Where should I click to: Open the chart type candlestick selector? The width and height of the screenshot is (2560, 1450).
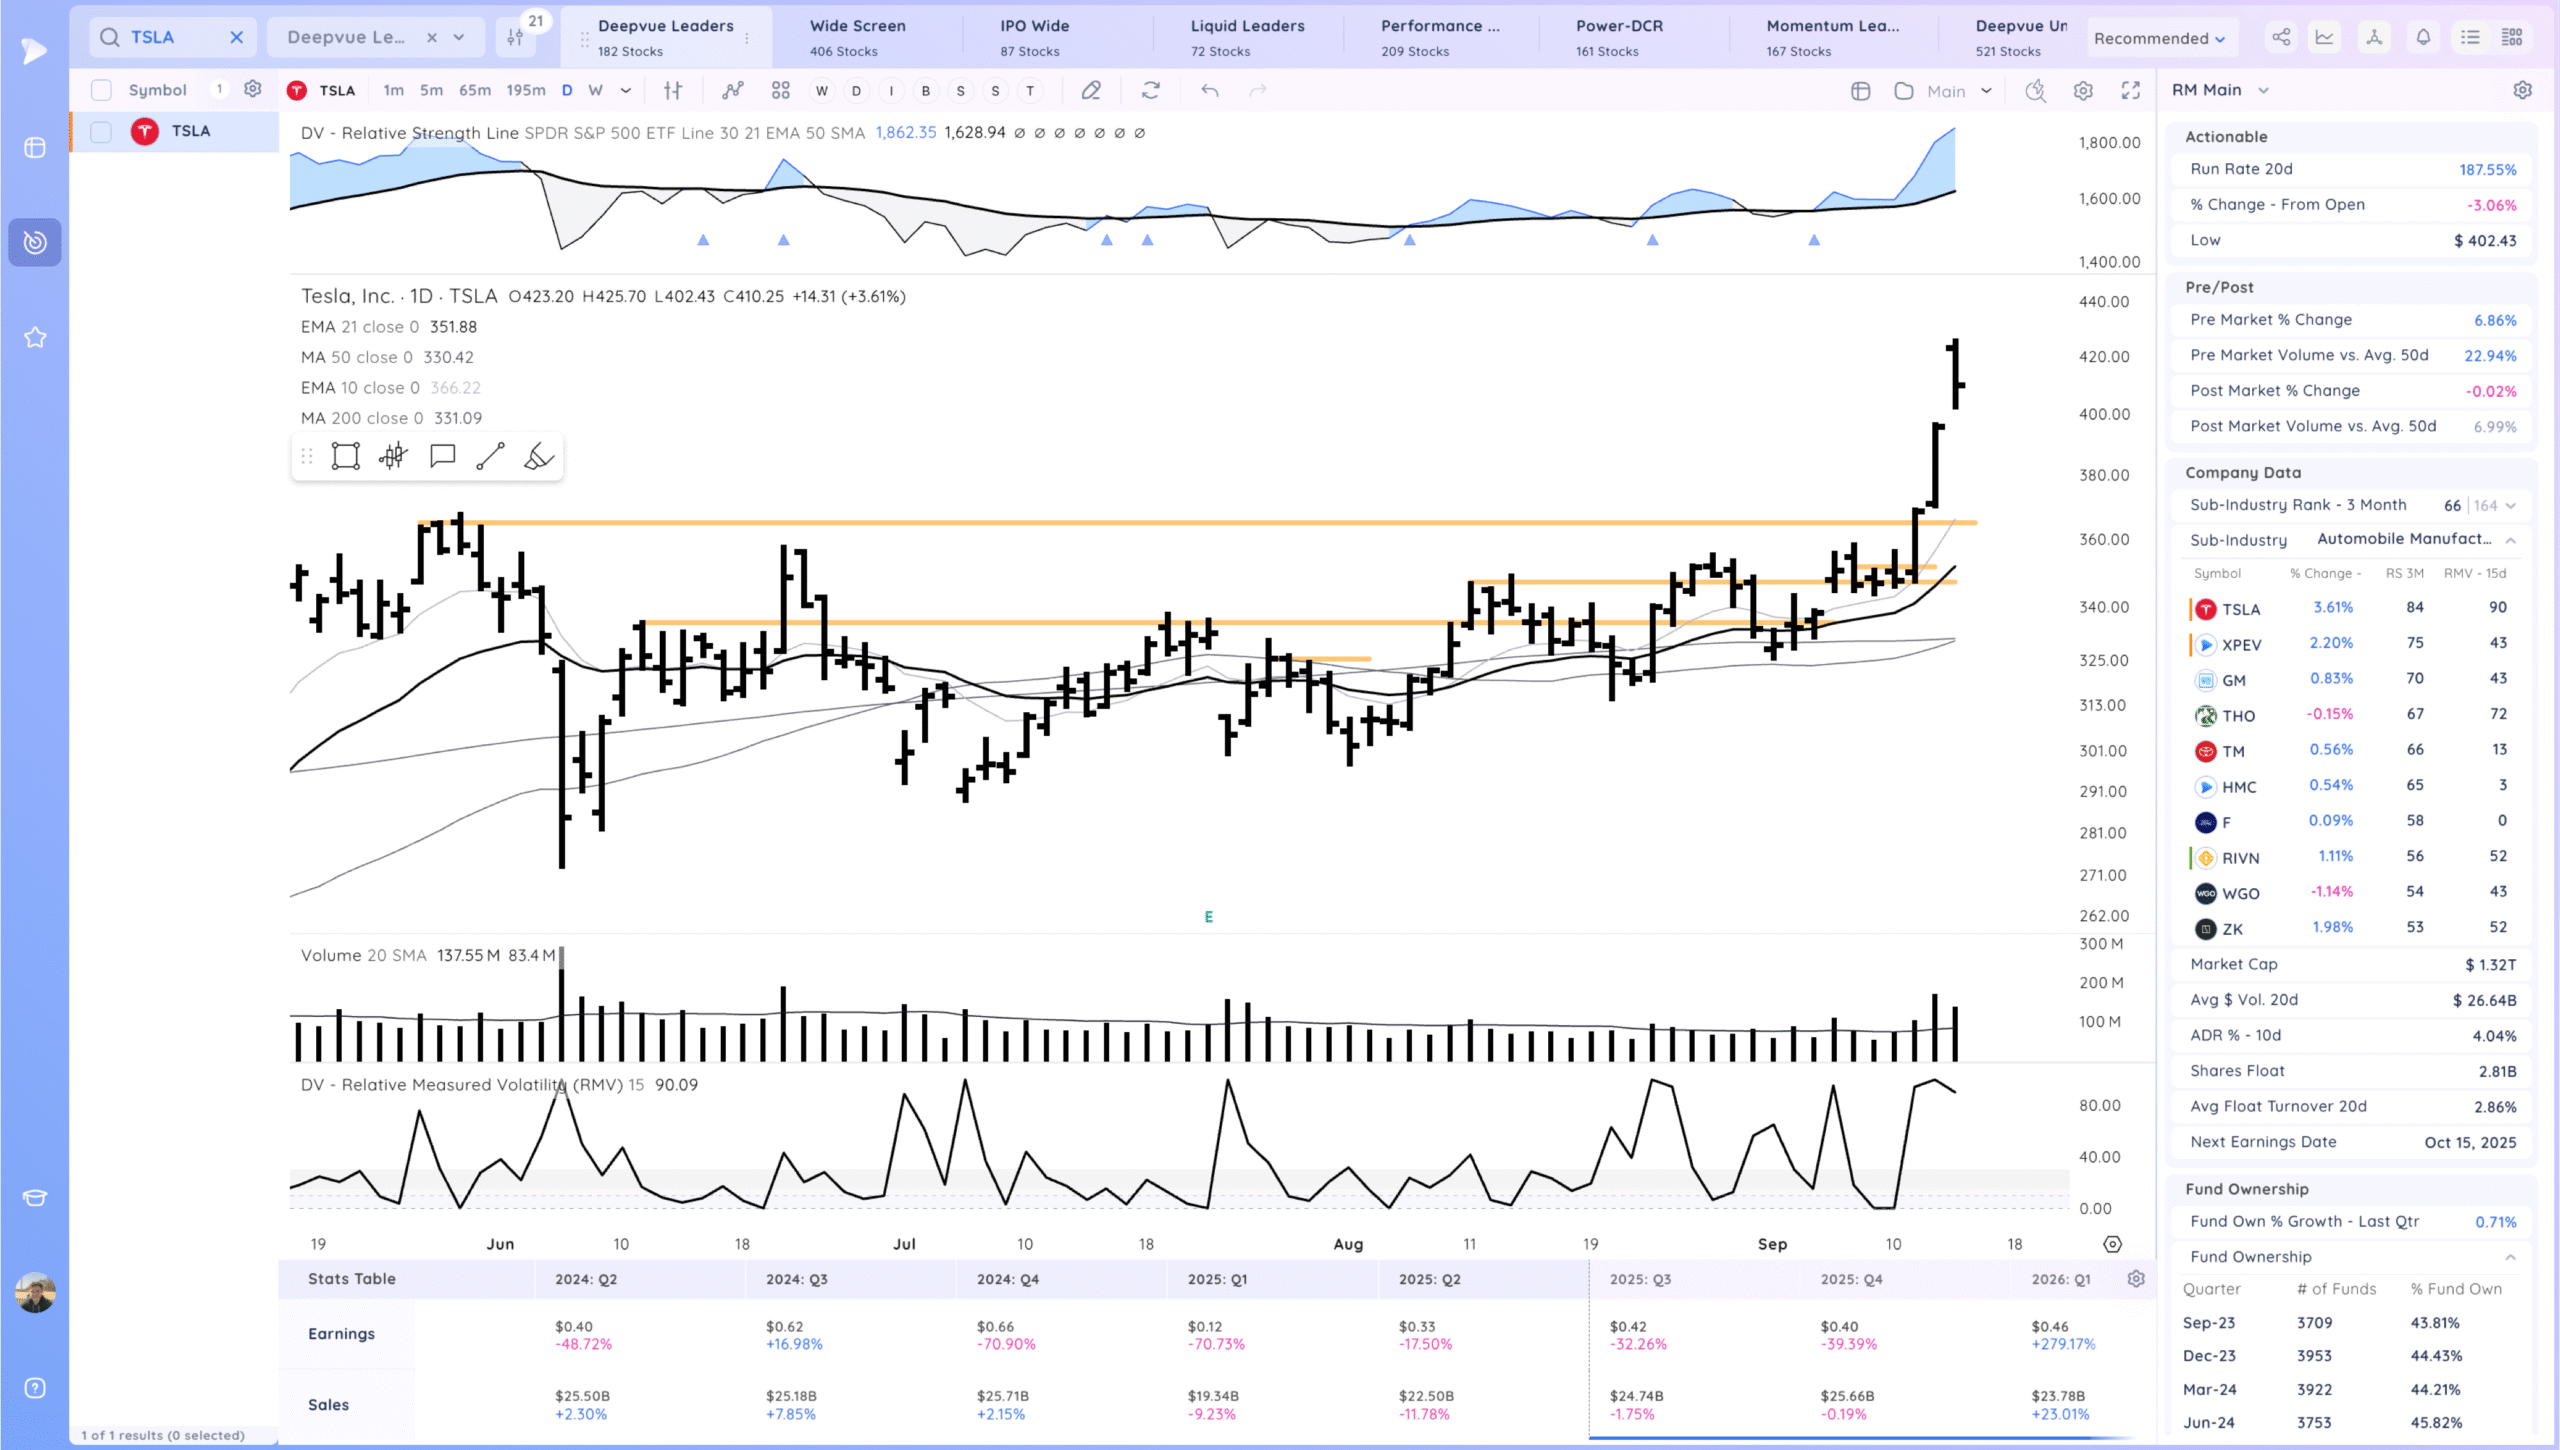pyautogui.click(x=673, y=91)
